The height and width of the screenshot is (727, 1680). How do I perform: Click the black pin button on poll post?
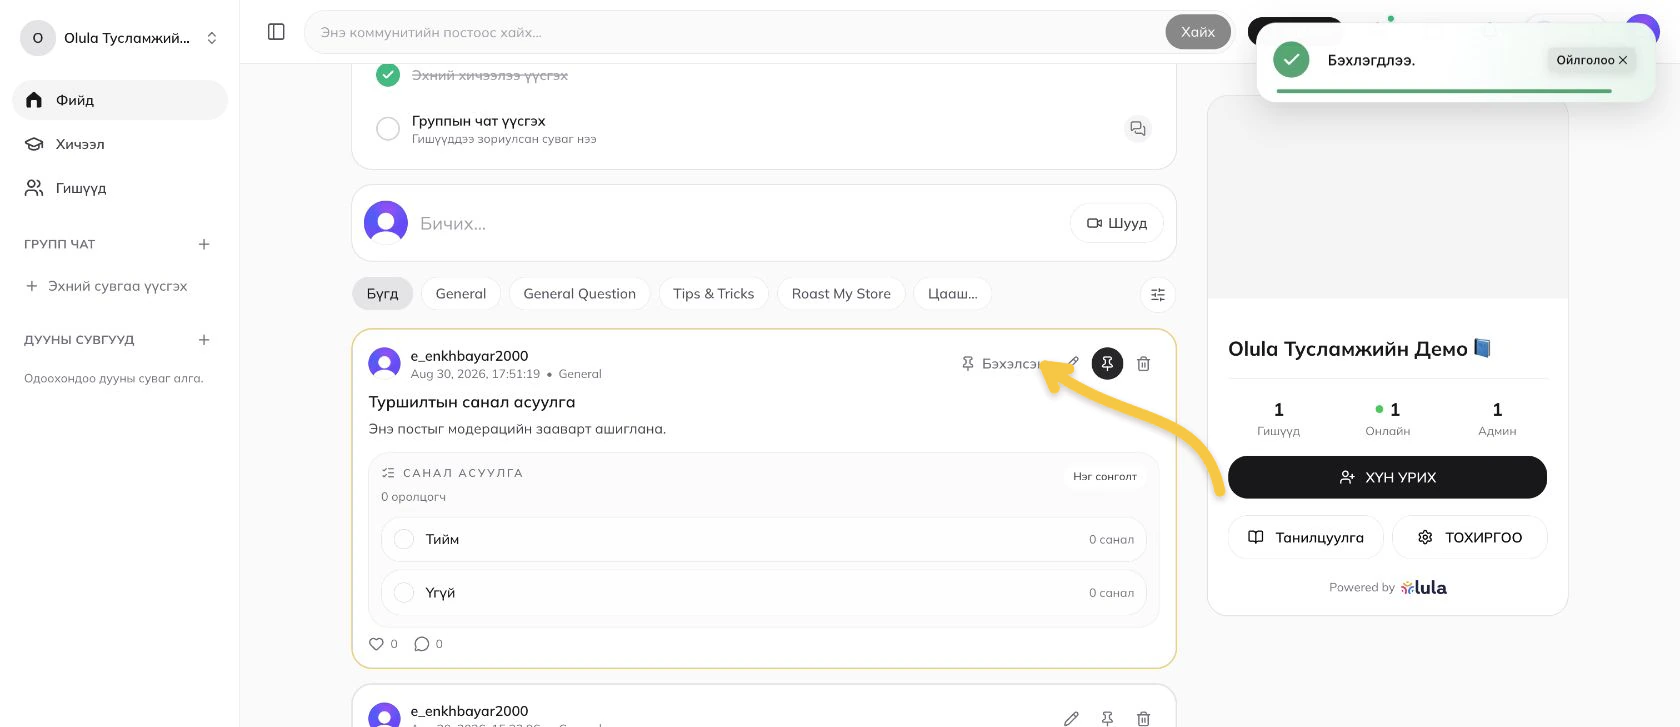tap(1107, 363)
